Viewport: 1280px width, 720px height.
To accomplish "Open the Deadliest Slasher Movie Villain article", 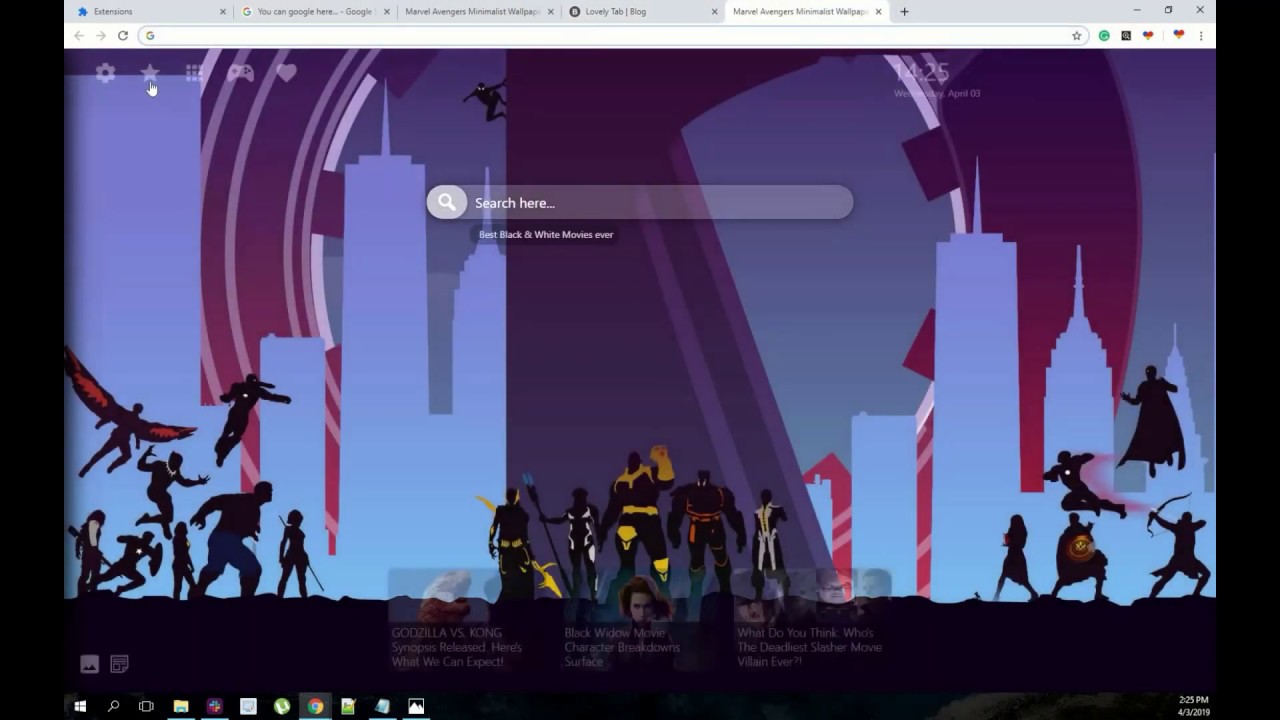I will pyautogui.click(x=810, y=647).
